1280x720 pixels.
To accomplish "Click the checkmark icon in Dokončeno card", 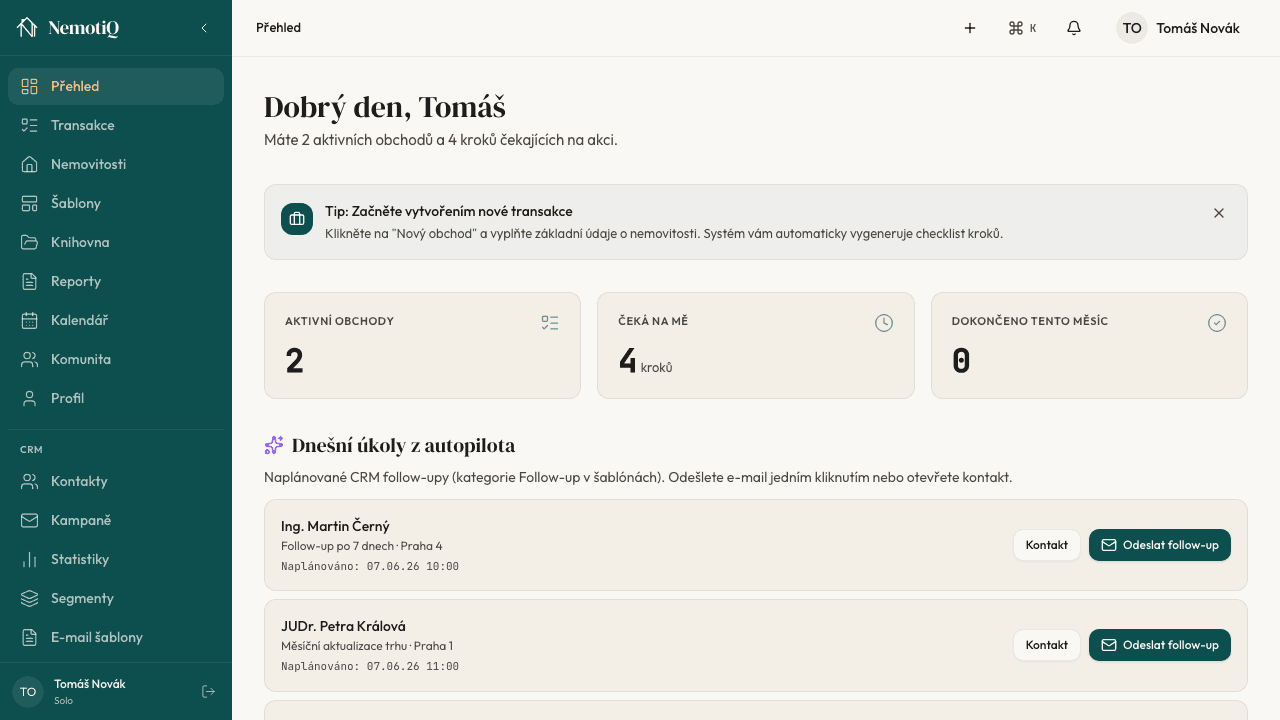I will 1217,322.
